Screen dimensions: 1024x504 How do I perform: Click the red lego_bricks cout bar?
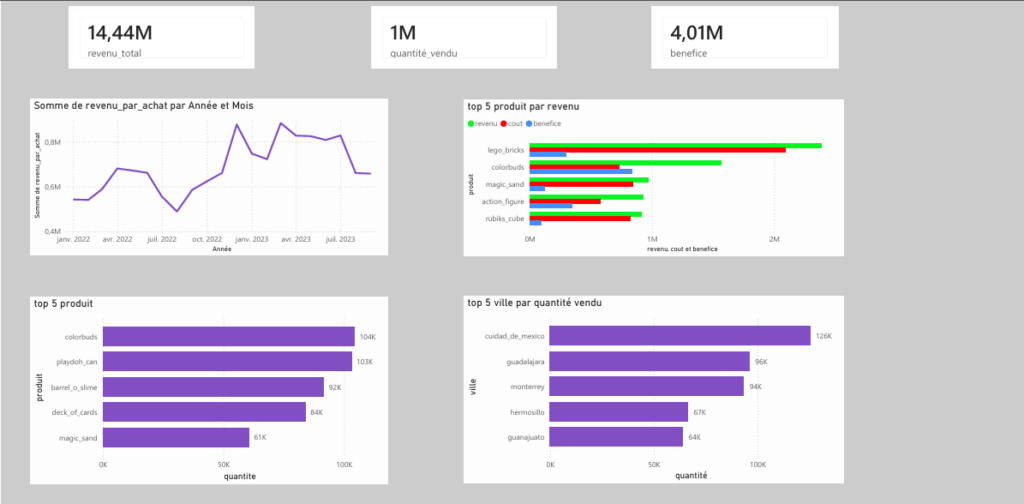coord(658,150)
